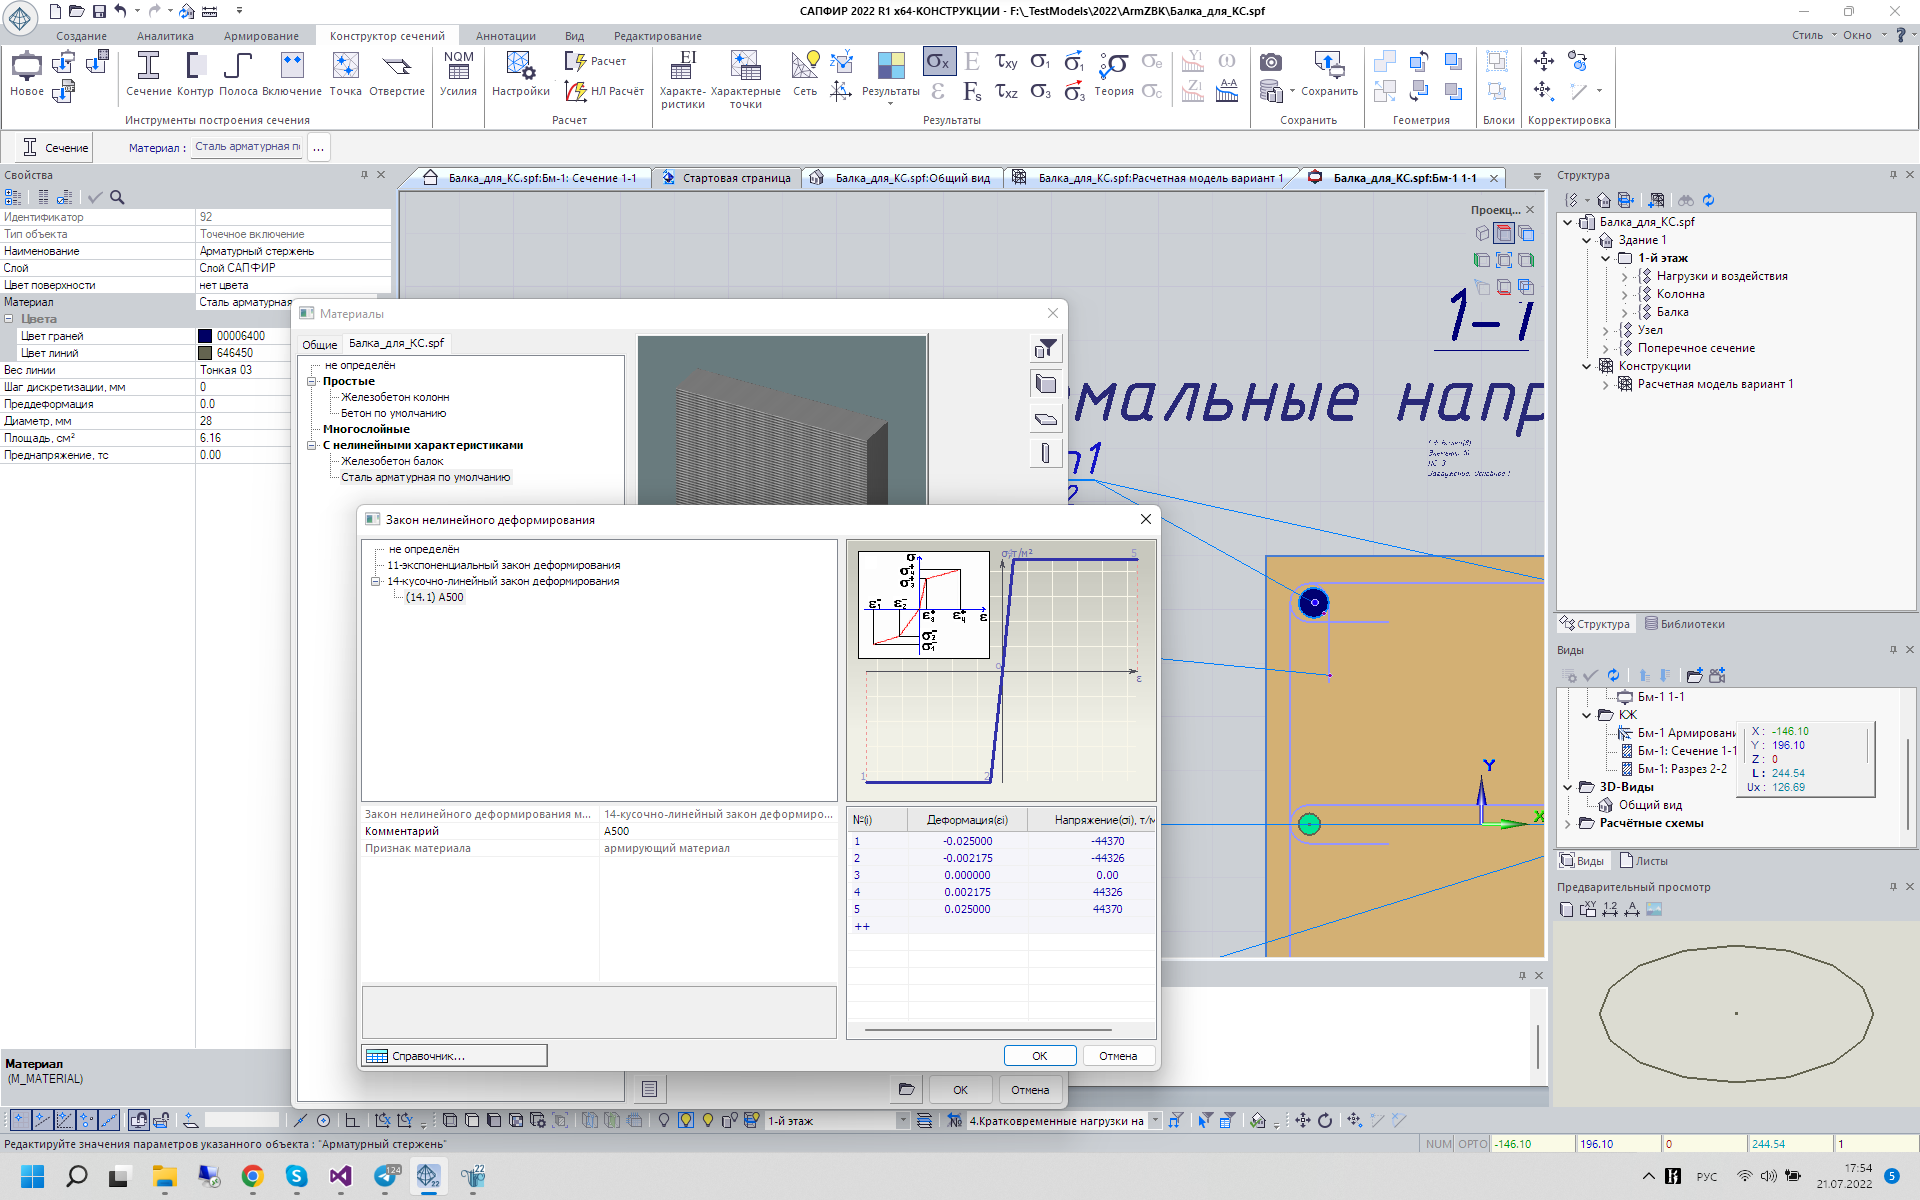Open the load case dropdown in bottom toolbar
Viewport: 1920px width, 1200px height.
[x=1155, y=1121]
